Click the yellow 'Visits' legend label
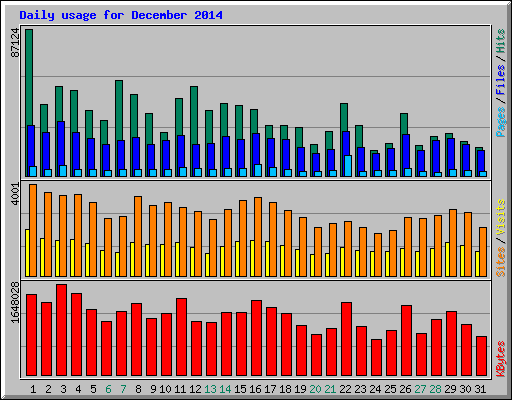This screenshot has width=512, height=400. (x=500, y=218)
